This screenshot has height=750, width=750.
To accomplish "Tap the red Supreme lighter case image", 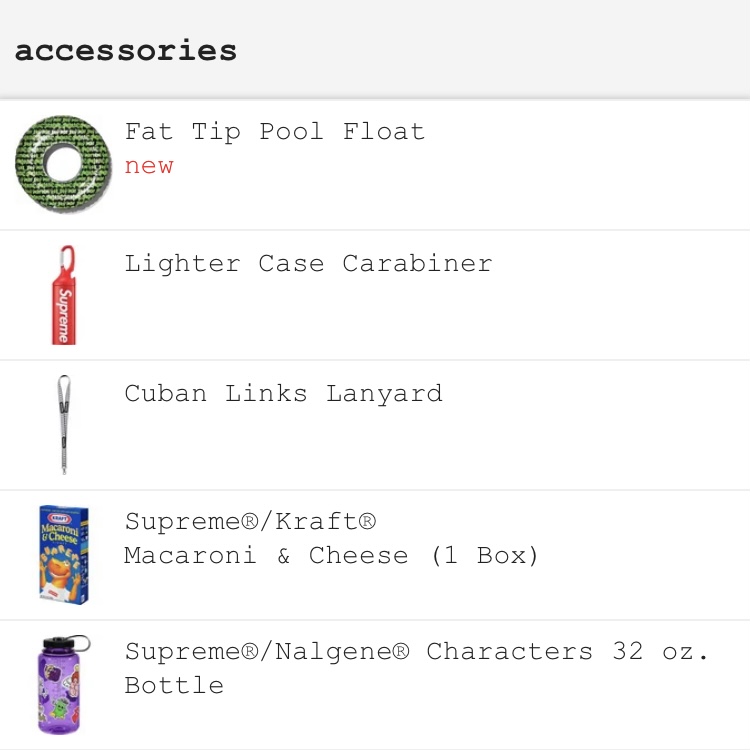I will (x=64, y=295).
